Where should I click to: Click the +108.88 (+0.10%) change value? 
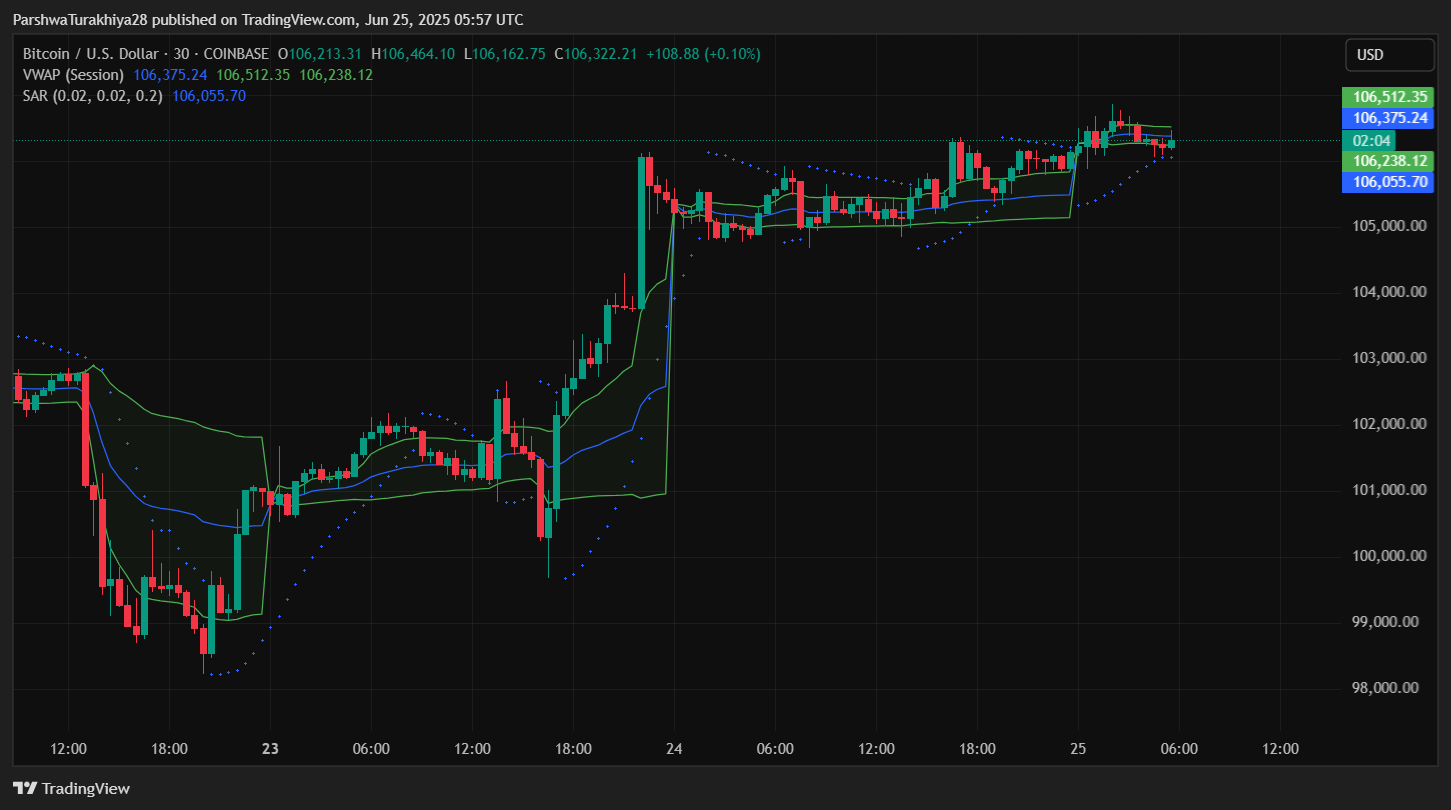[704, 54]
